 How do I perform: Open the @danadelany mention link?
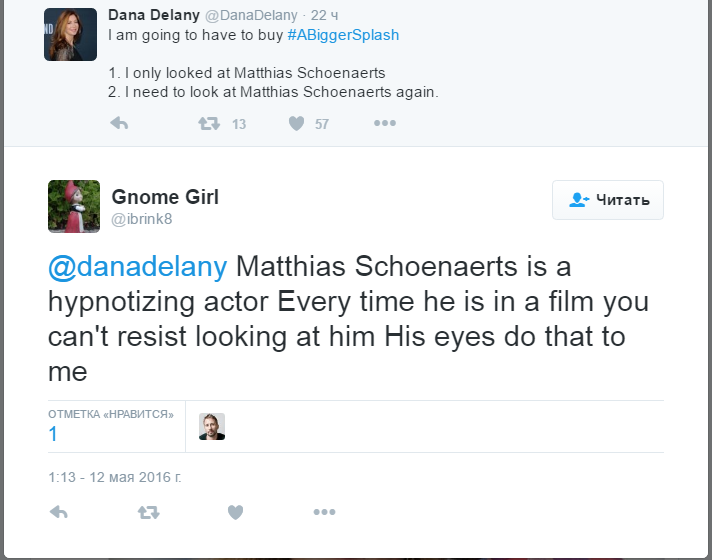pyautogui.click(x=138, y=267)
